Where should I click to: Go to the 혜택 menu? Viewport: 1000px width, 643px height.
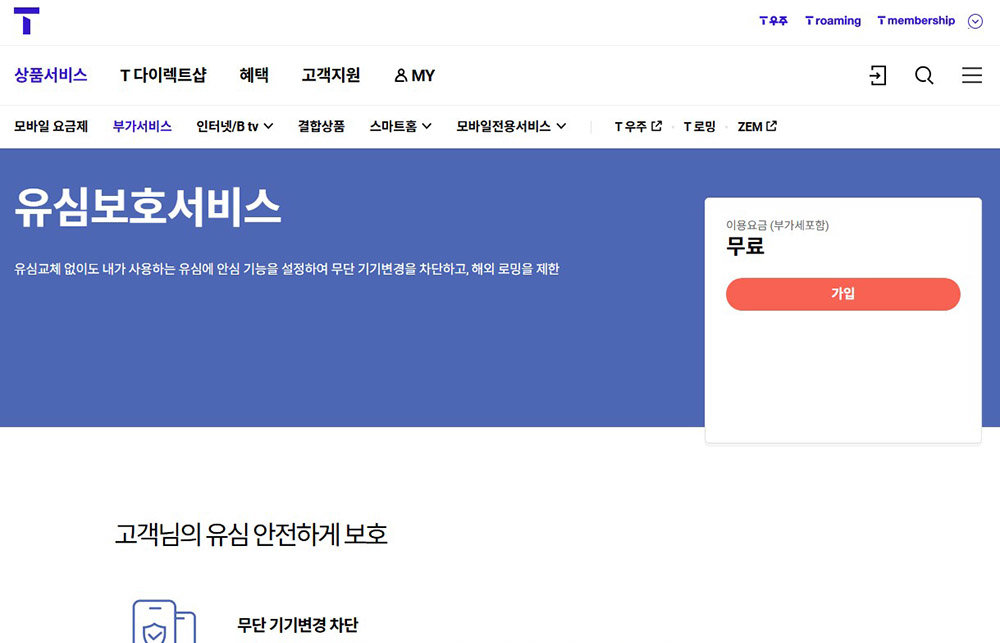click(x=254, y=76)
